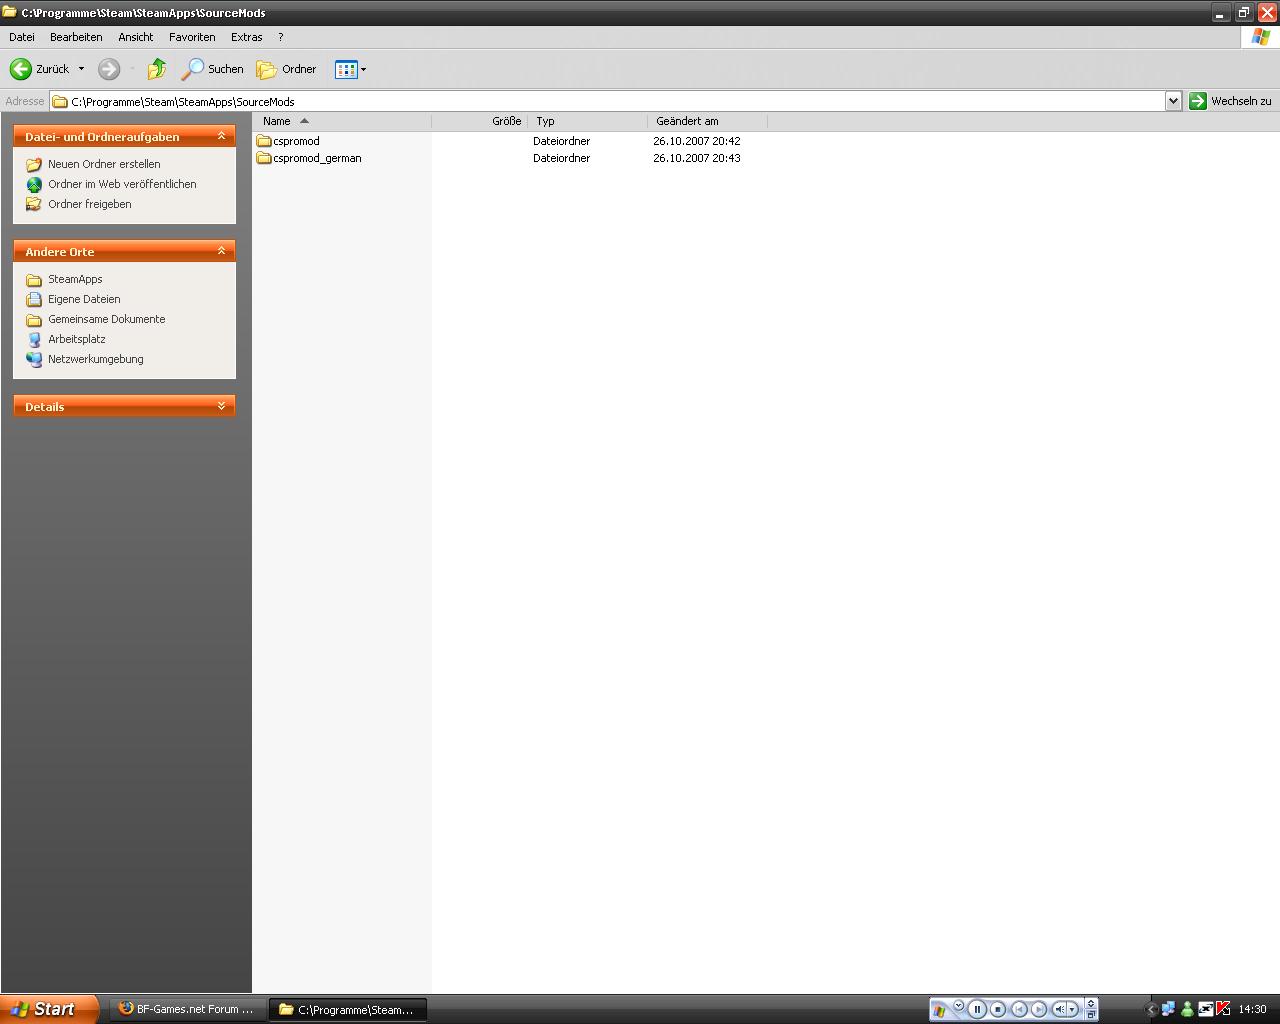Switch to BF-Games.net Forum taskbar window
This screenshot has width=1280, height=1024.
pyautogui.click(x=186, y=1009)
